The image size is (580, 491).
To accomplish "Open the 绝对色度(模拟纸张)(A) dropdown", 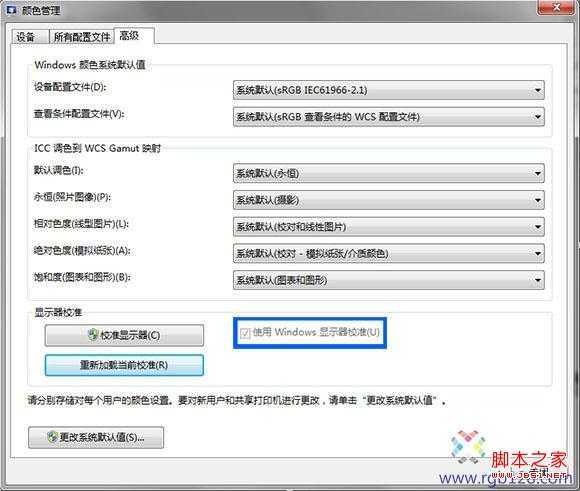I will pos(388,253).
